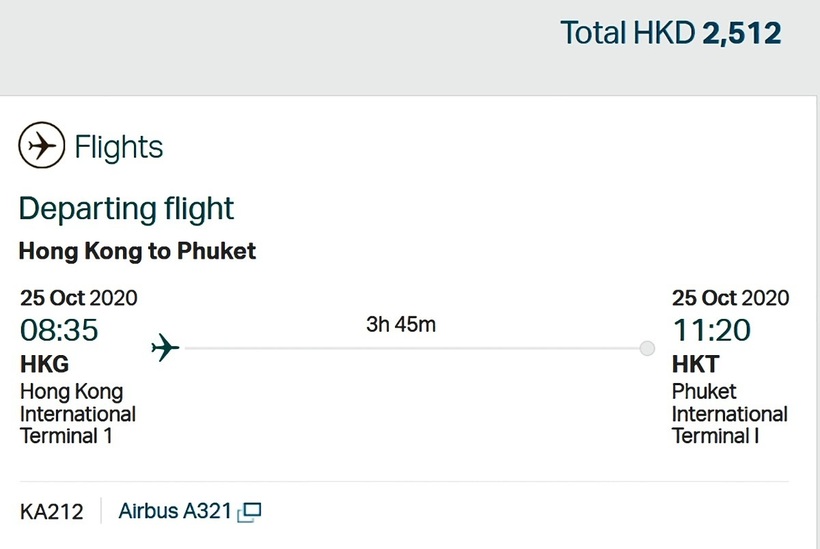Click the 2,512 total price amount
The image size is (820, 549).
pyautogui.click(x=742, y=33)
